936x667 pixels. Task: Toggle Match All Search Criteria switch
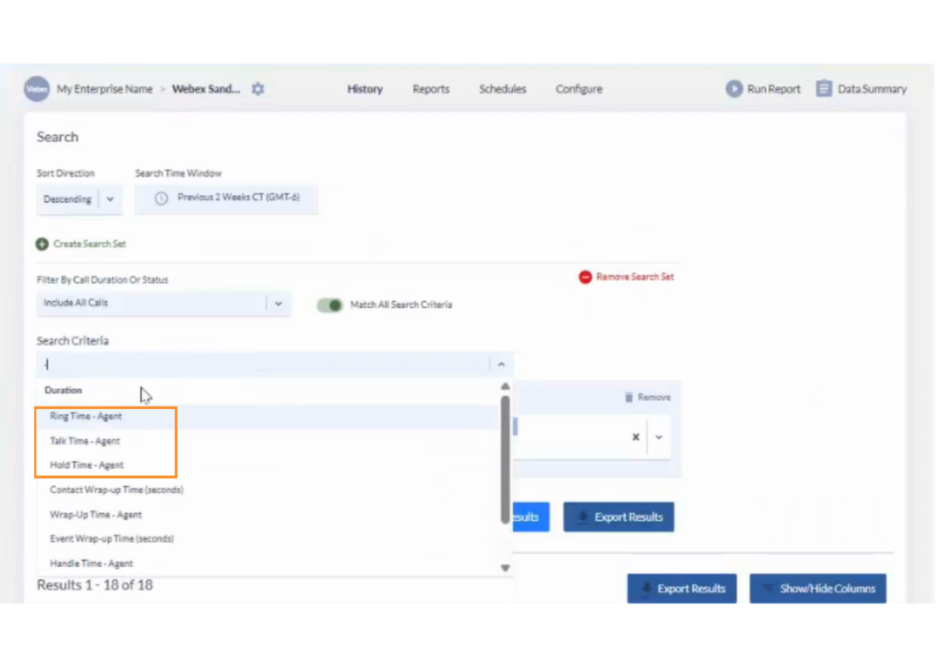(329, 305)
